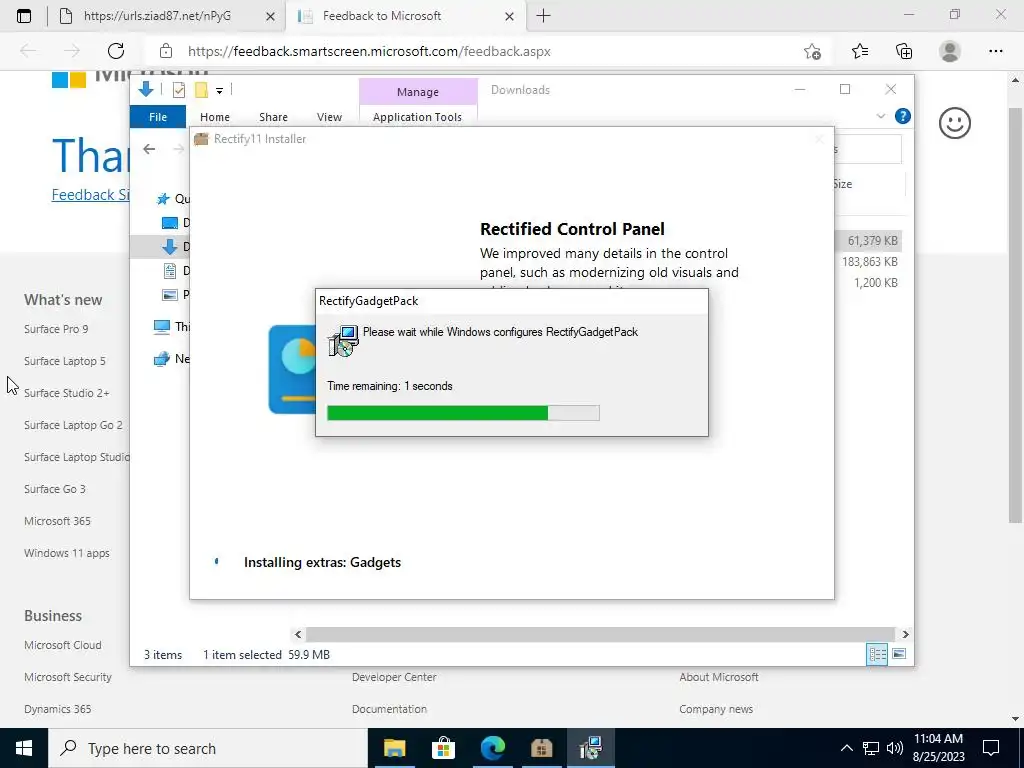The width and height of the screenshot is (1024, 768).
Task: Open Microsoft Edge from the taskbar
Action: pyautogui.click(x=492, y=748)
